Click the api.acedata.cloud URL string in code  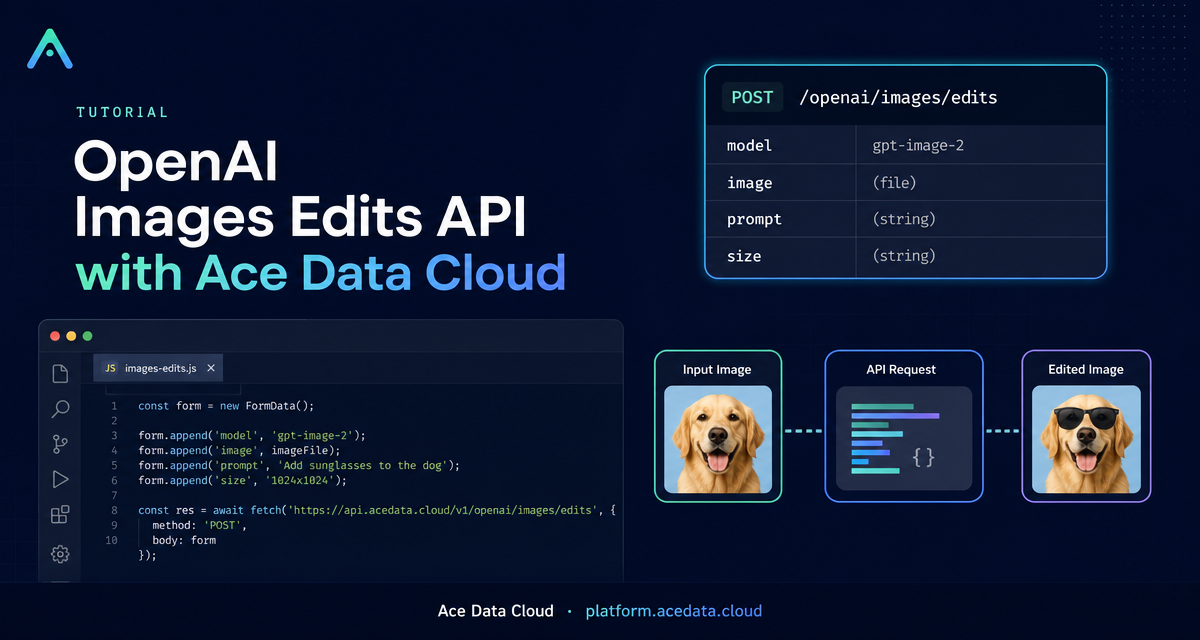(x=445, y=510)
